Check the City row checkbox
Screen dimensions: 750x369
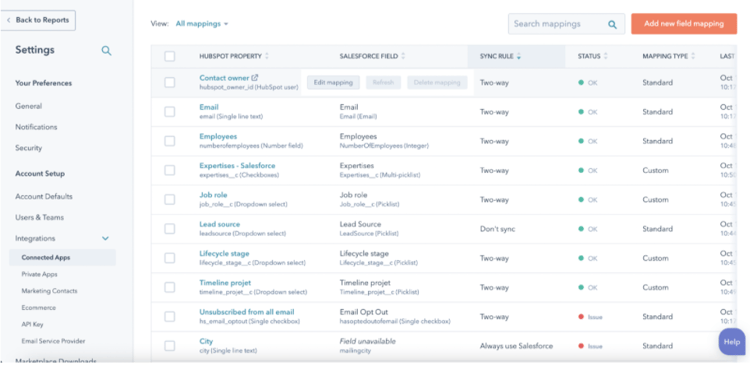click(x=170, y=346)
